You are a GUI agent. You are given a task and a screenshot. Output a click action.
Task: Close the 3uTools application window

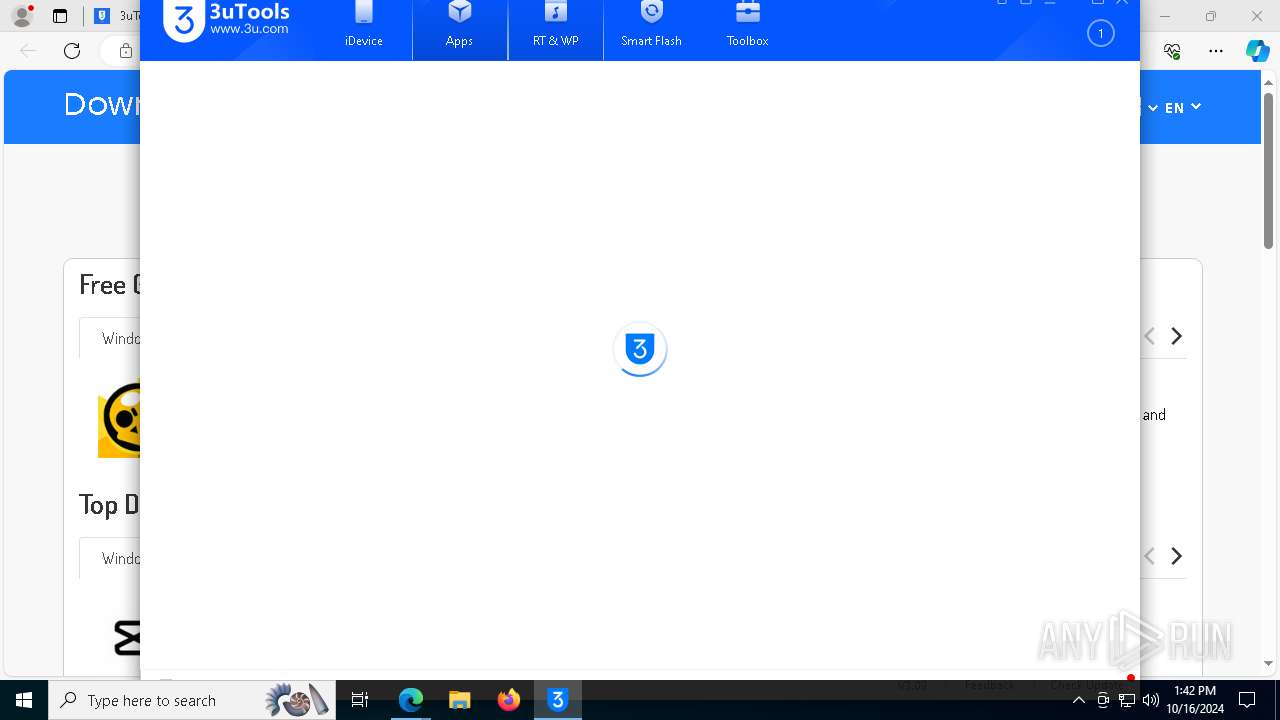(1122, 3)
